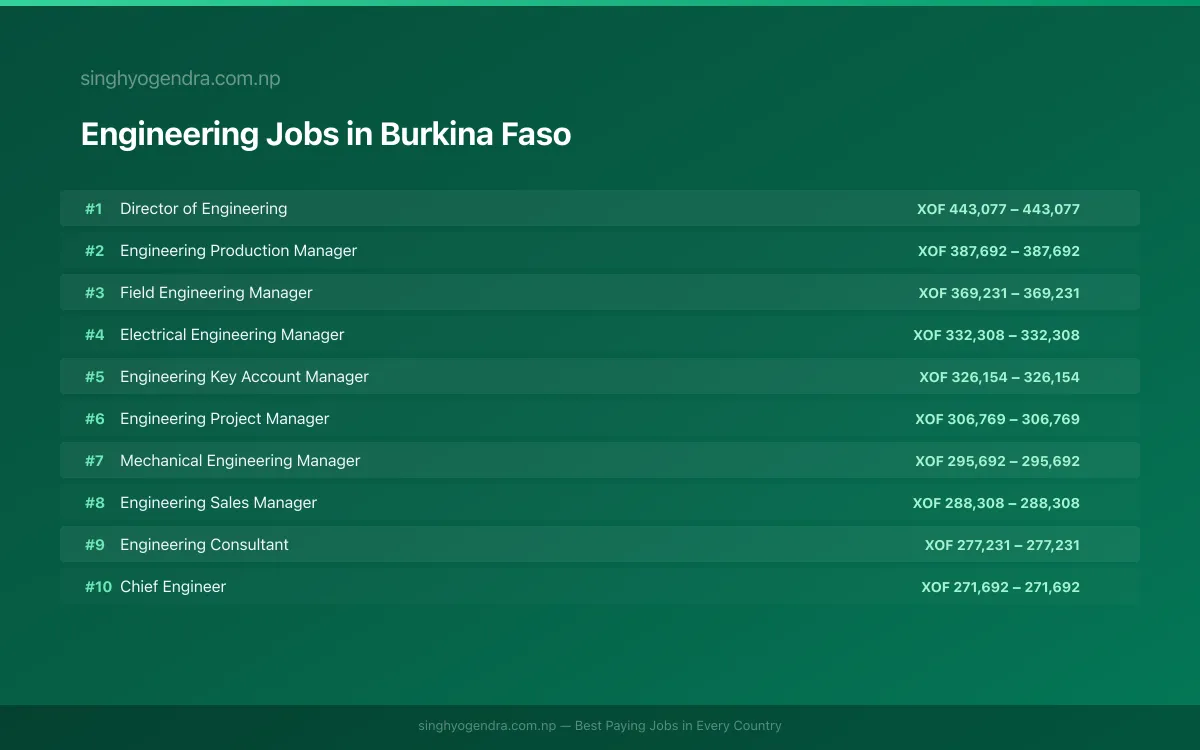
Task: Select the Engineering Project Manager job title
Action: [224, 419]
